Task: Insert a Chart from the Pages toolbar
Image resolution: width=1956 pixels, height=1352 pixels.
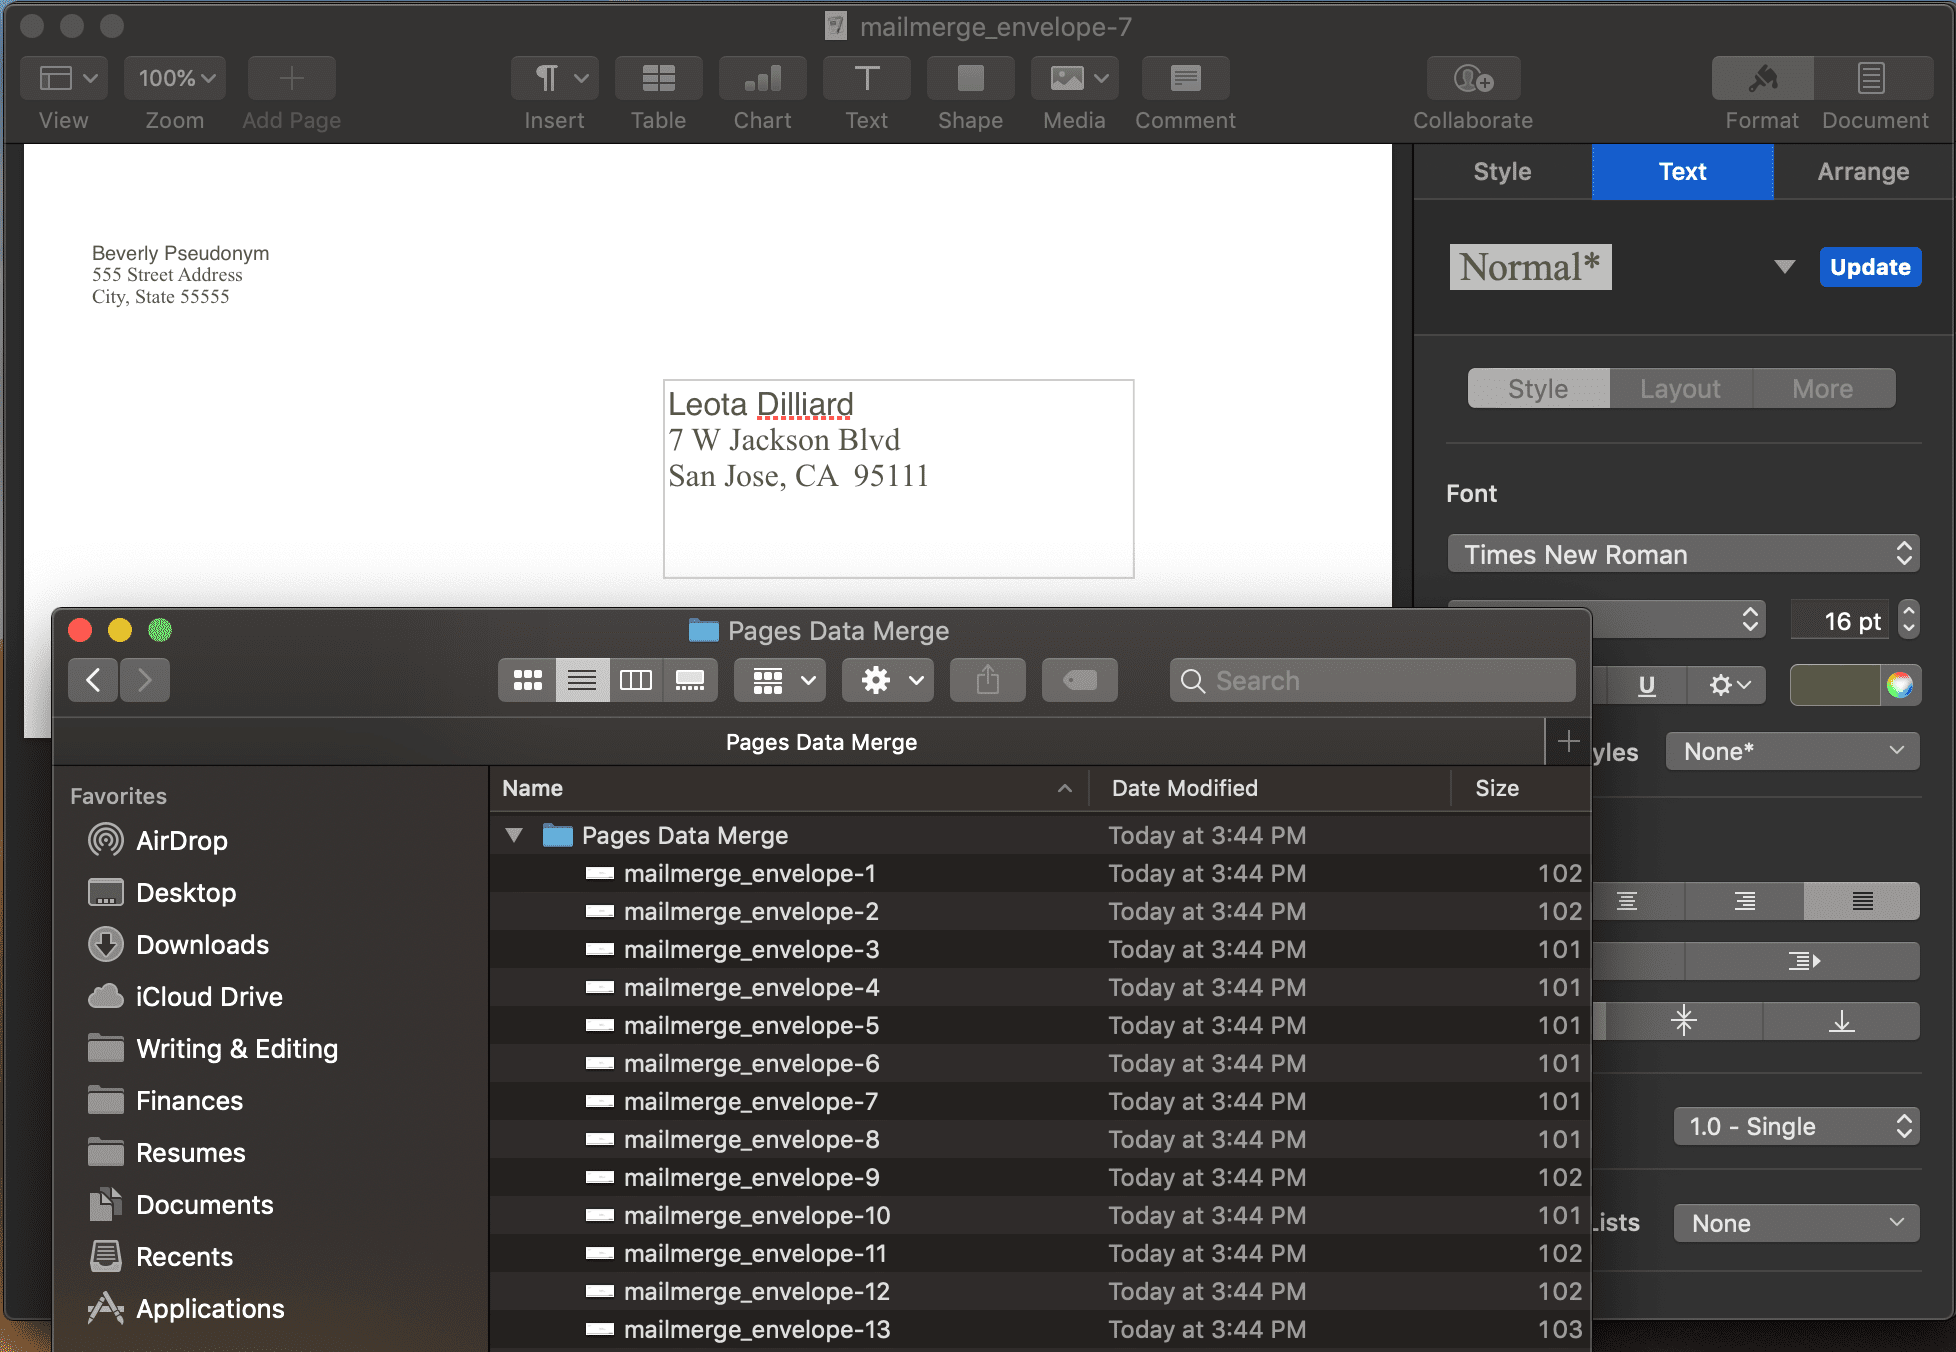Action: click(x=763, y=78)
